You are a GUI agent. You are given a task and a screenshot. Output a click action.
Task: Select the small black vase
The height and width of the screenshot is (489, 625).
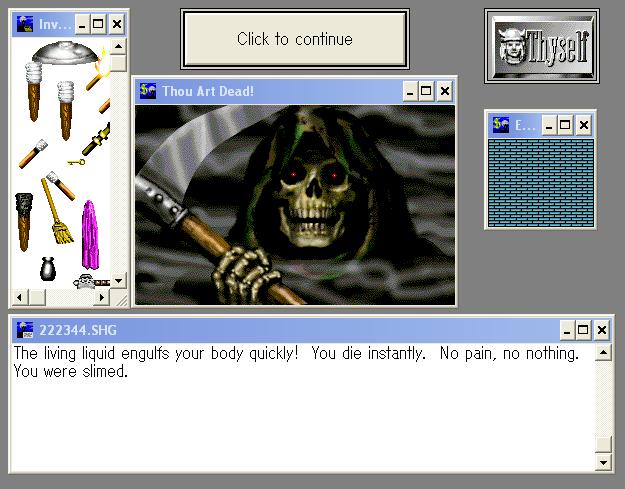click(x=47, y=268)
